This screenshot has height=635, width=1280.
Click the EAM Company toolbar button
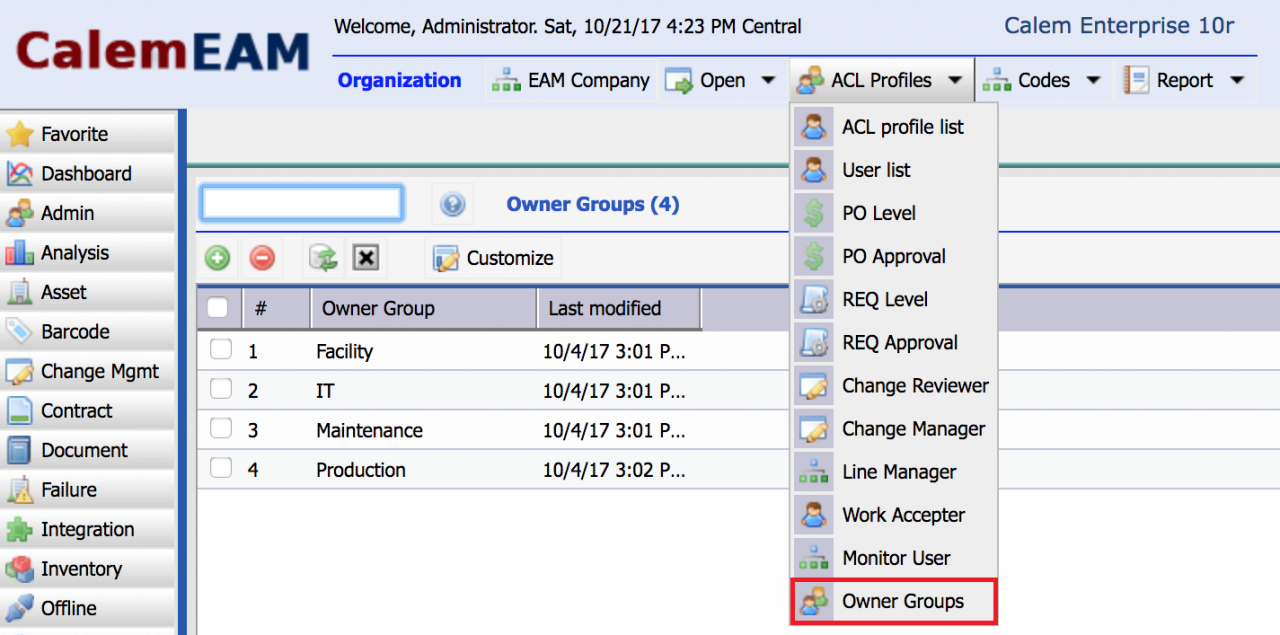[x=571, y=81]
